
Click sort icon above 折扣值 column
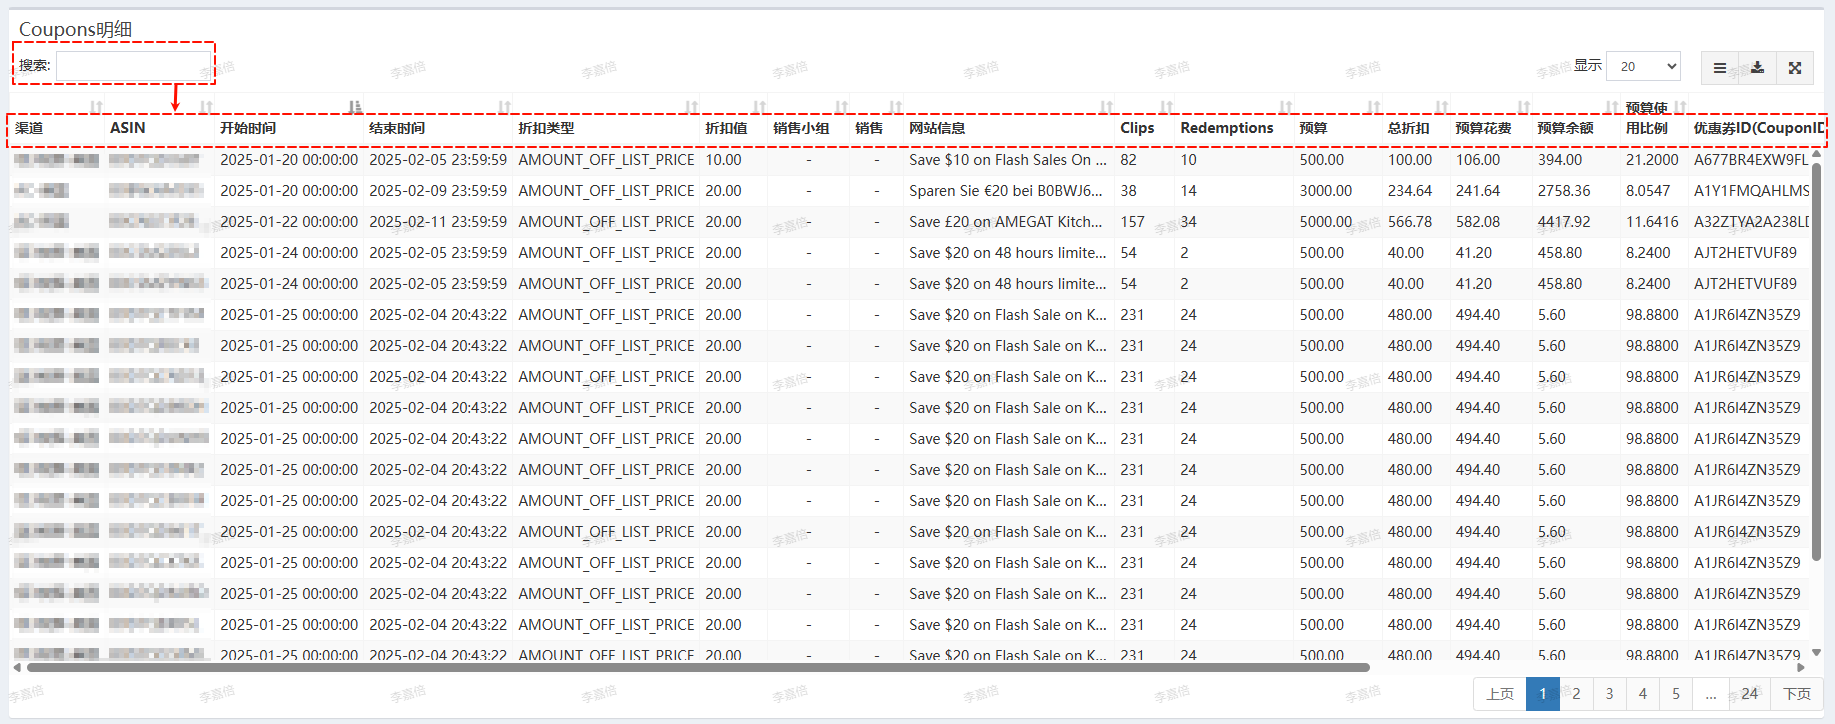(x=759, y=107)
